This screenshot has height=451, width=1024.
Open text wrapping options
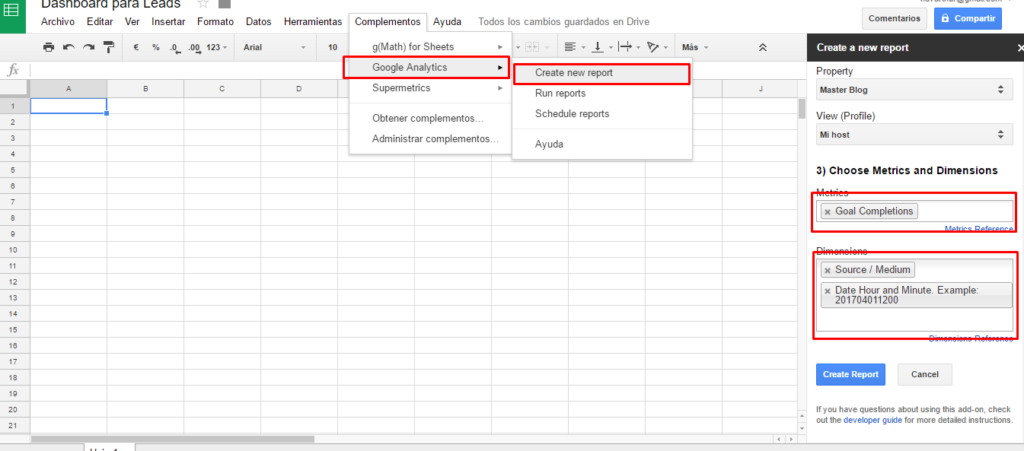point(628,47)
